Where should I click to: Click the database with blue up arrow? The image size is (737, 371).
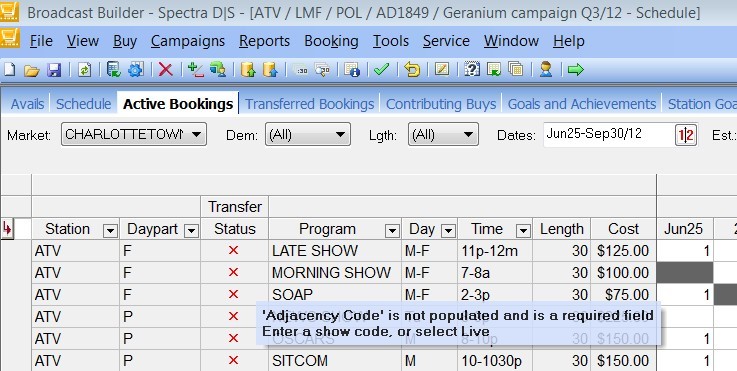[270, 70]
